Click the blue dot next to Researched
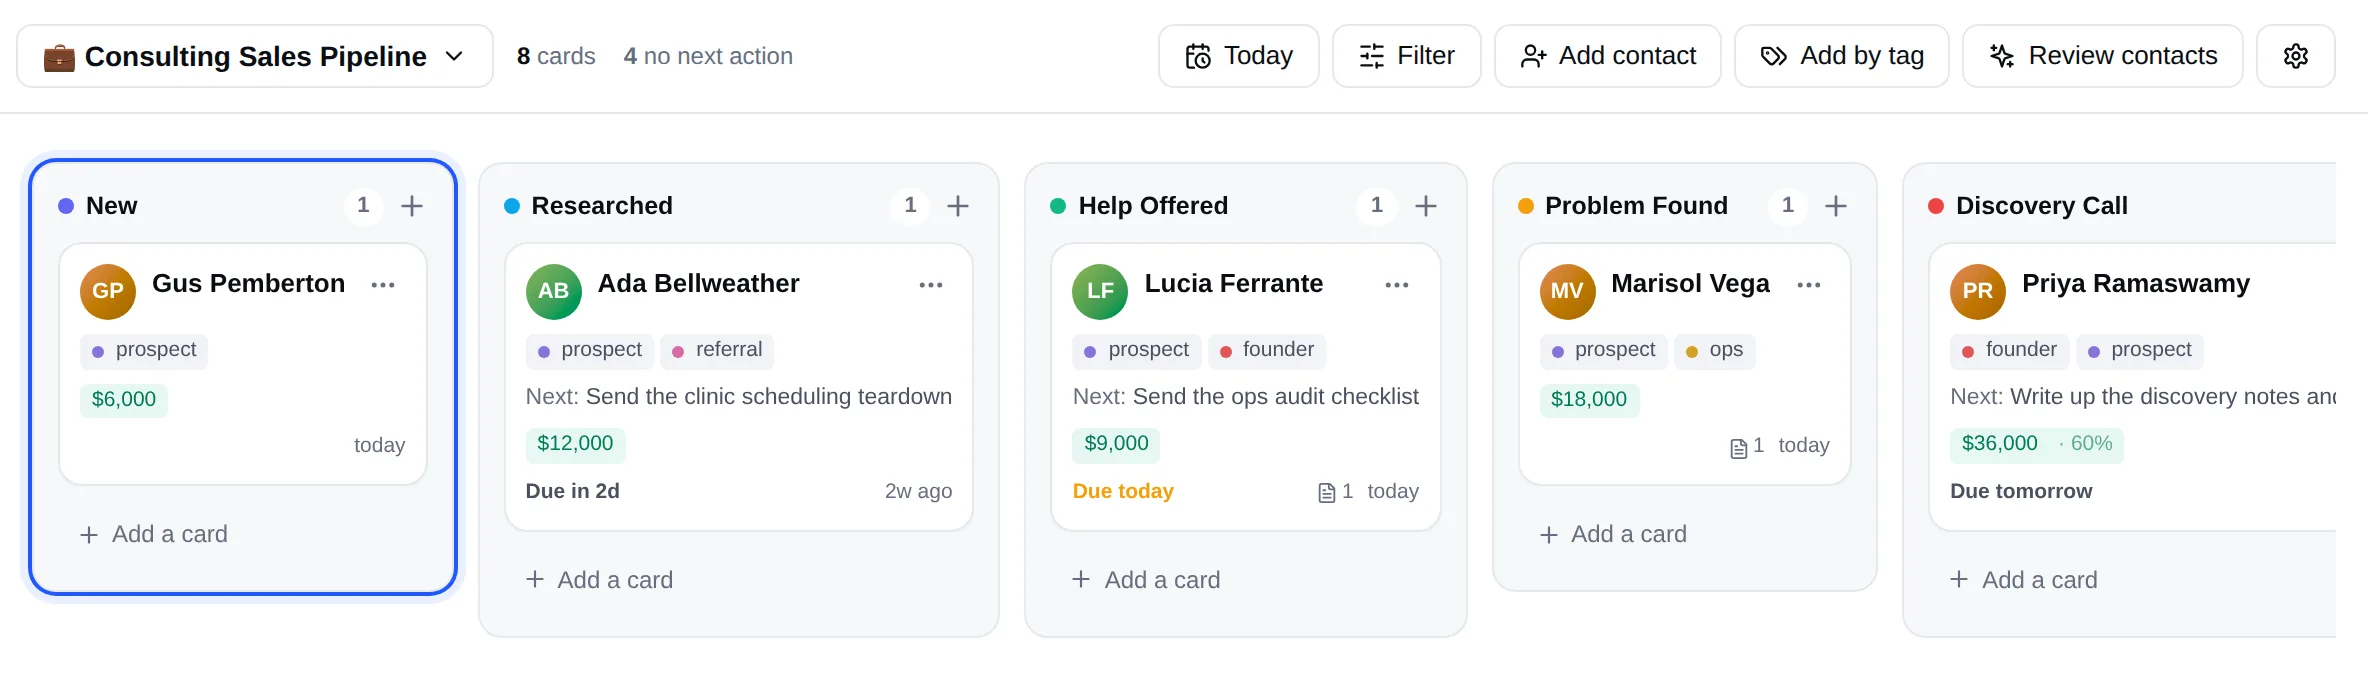This screenshot has height=680, width=2368. coord(512,206)
